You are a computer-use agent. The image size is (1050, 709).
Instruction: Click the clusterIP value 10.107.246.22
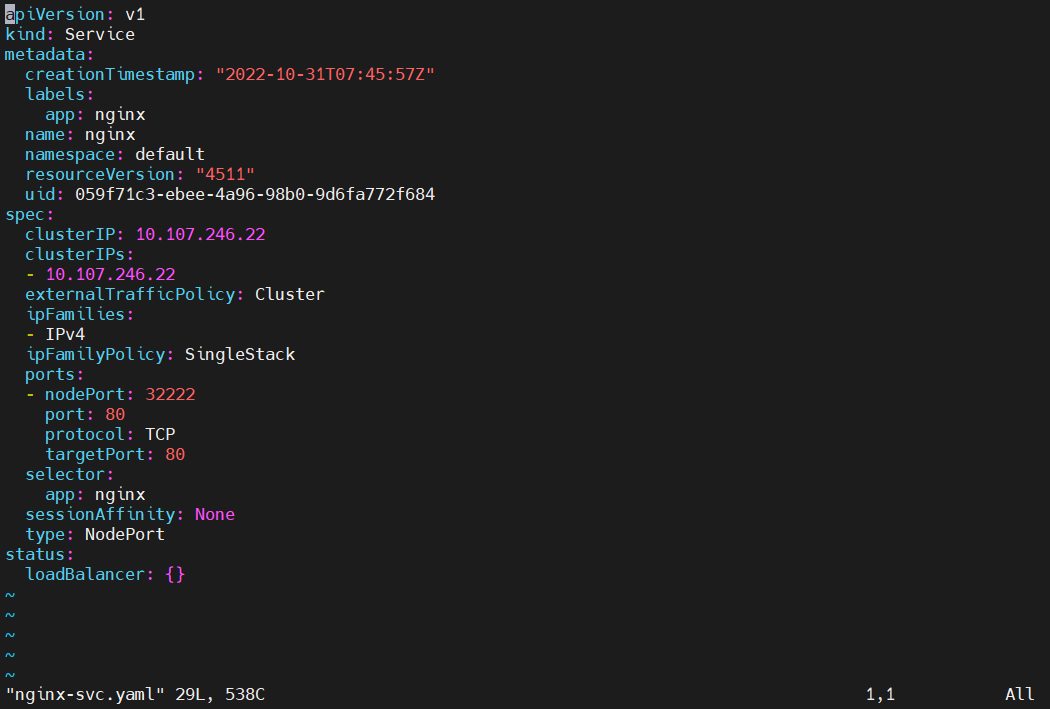200,234
